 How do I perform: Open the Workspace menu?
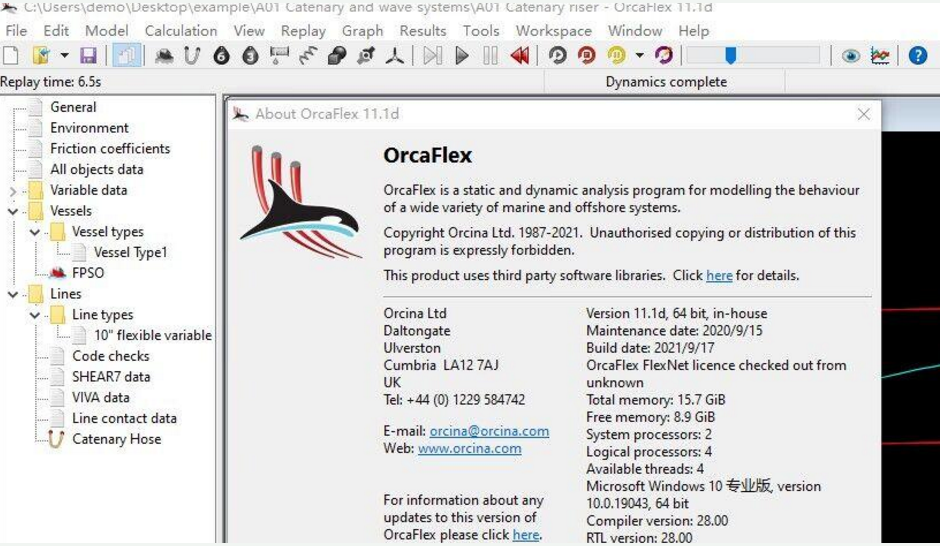[x=554, y=31]
